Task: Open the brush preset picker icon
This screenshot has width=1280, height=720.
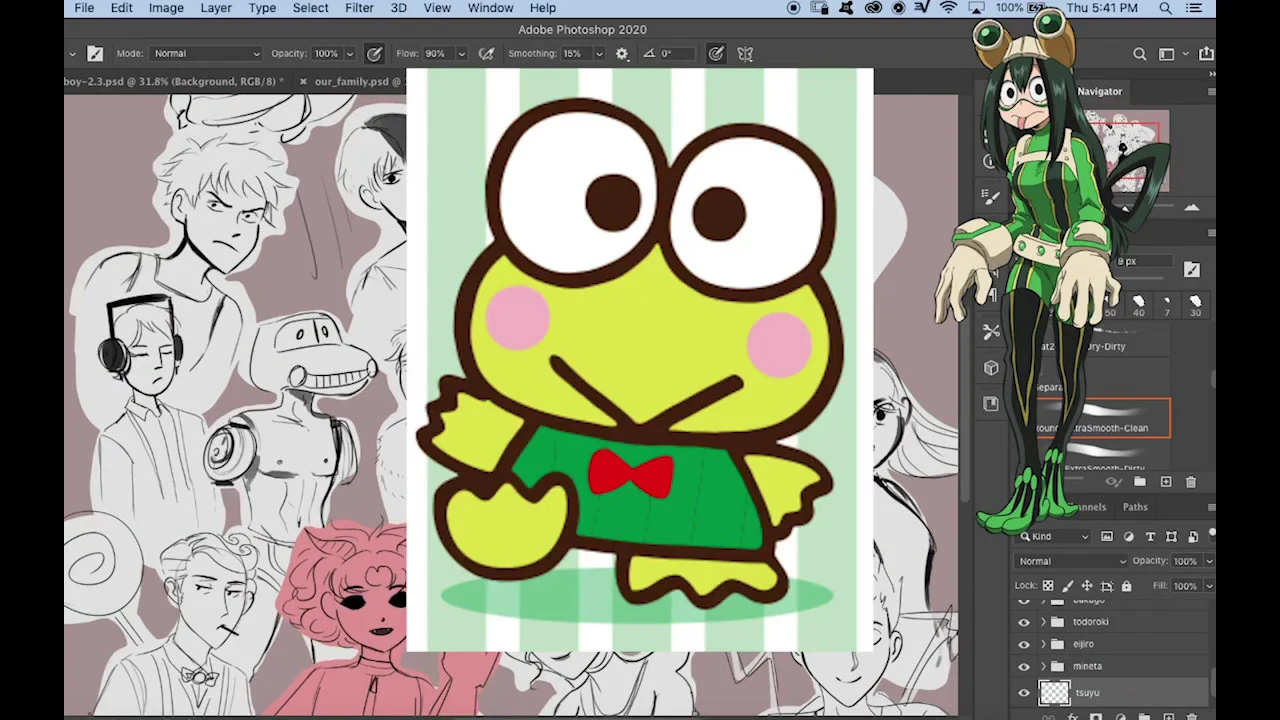Action: pyautogui.click(x=95, y=54)
